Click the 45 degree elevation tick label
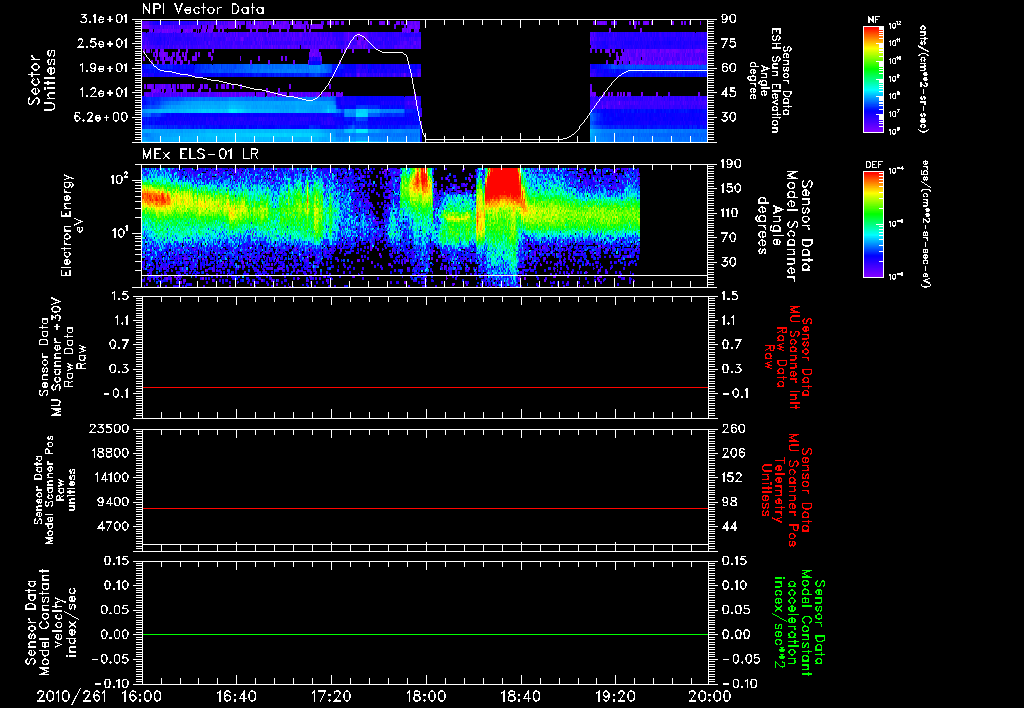This screenshot has width=1024, height=708. [728, 93]
